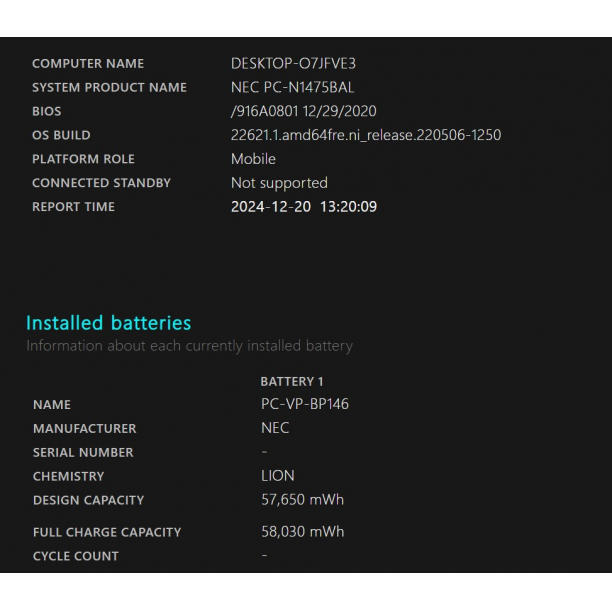The height and width of the screenshot is (612, 612).
Task: Click the subtitle Information about each currently installed battery
Action: tap(189, 346)
